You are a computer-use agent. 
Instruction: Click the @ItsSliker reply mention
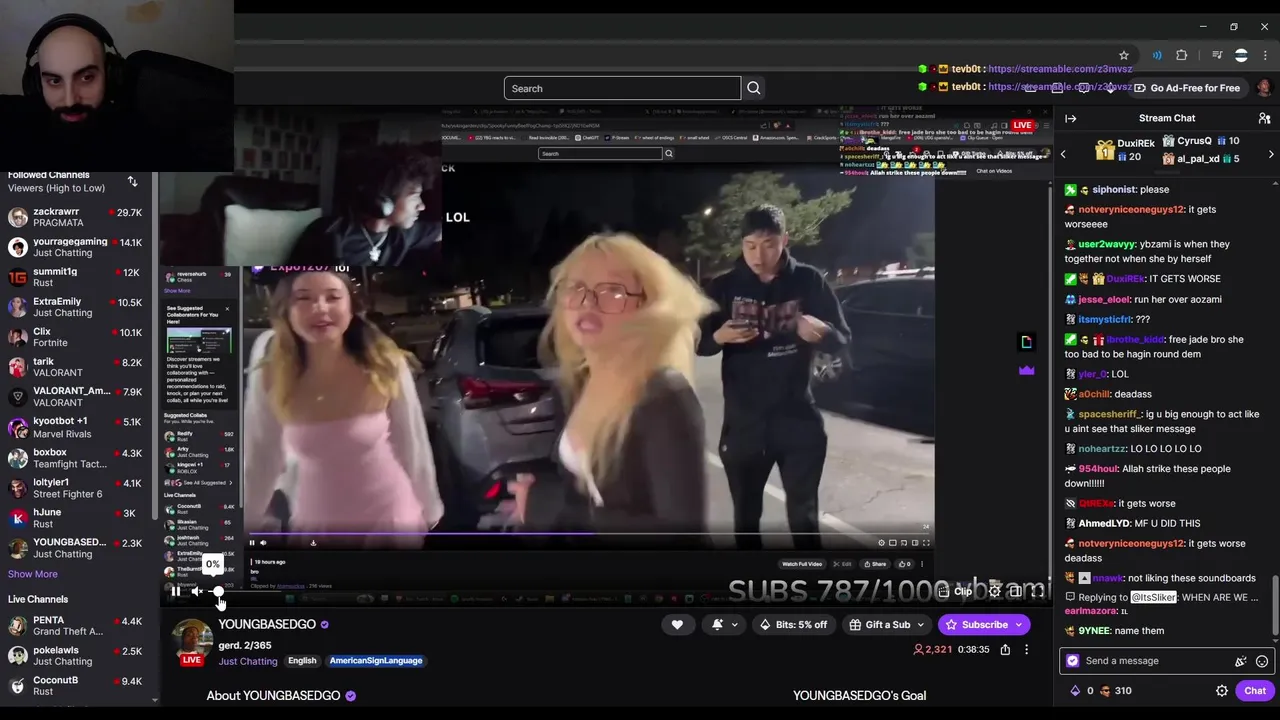1154,598
